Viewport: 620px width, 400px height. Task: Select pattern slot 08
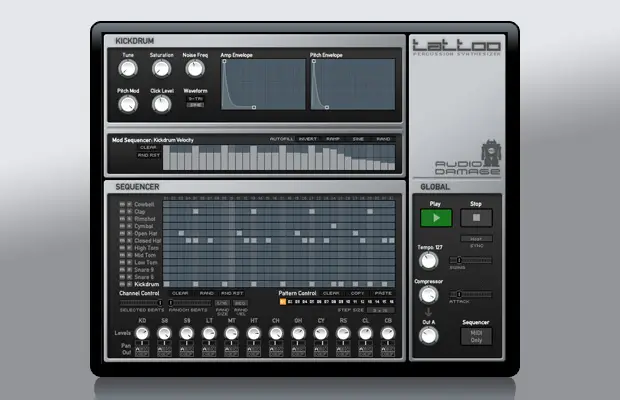pos(334,302)
